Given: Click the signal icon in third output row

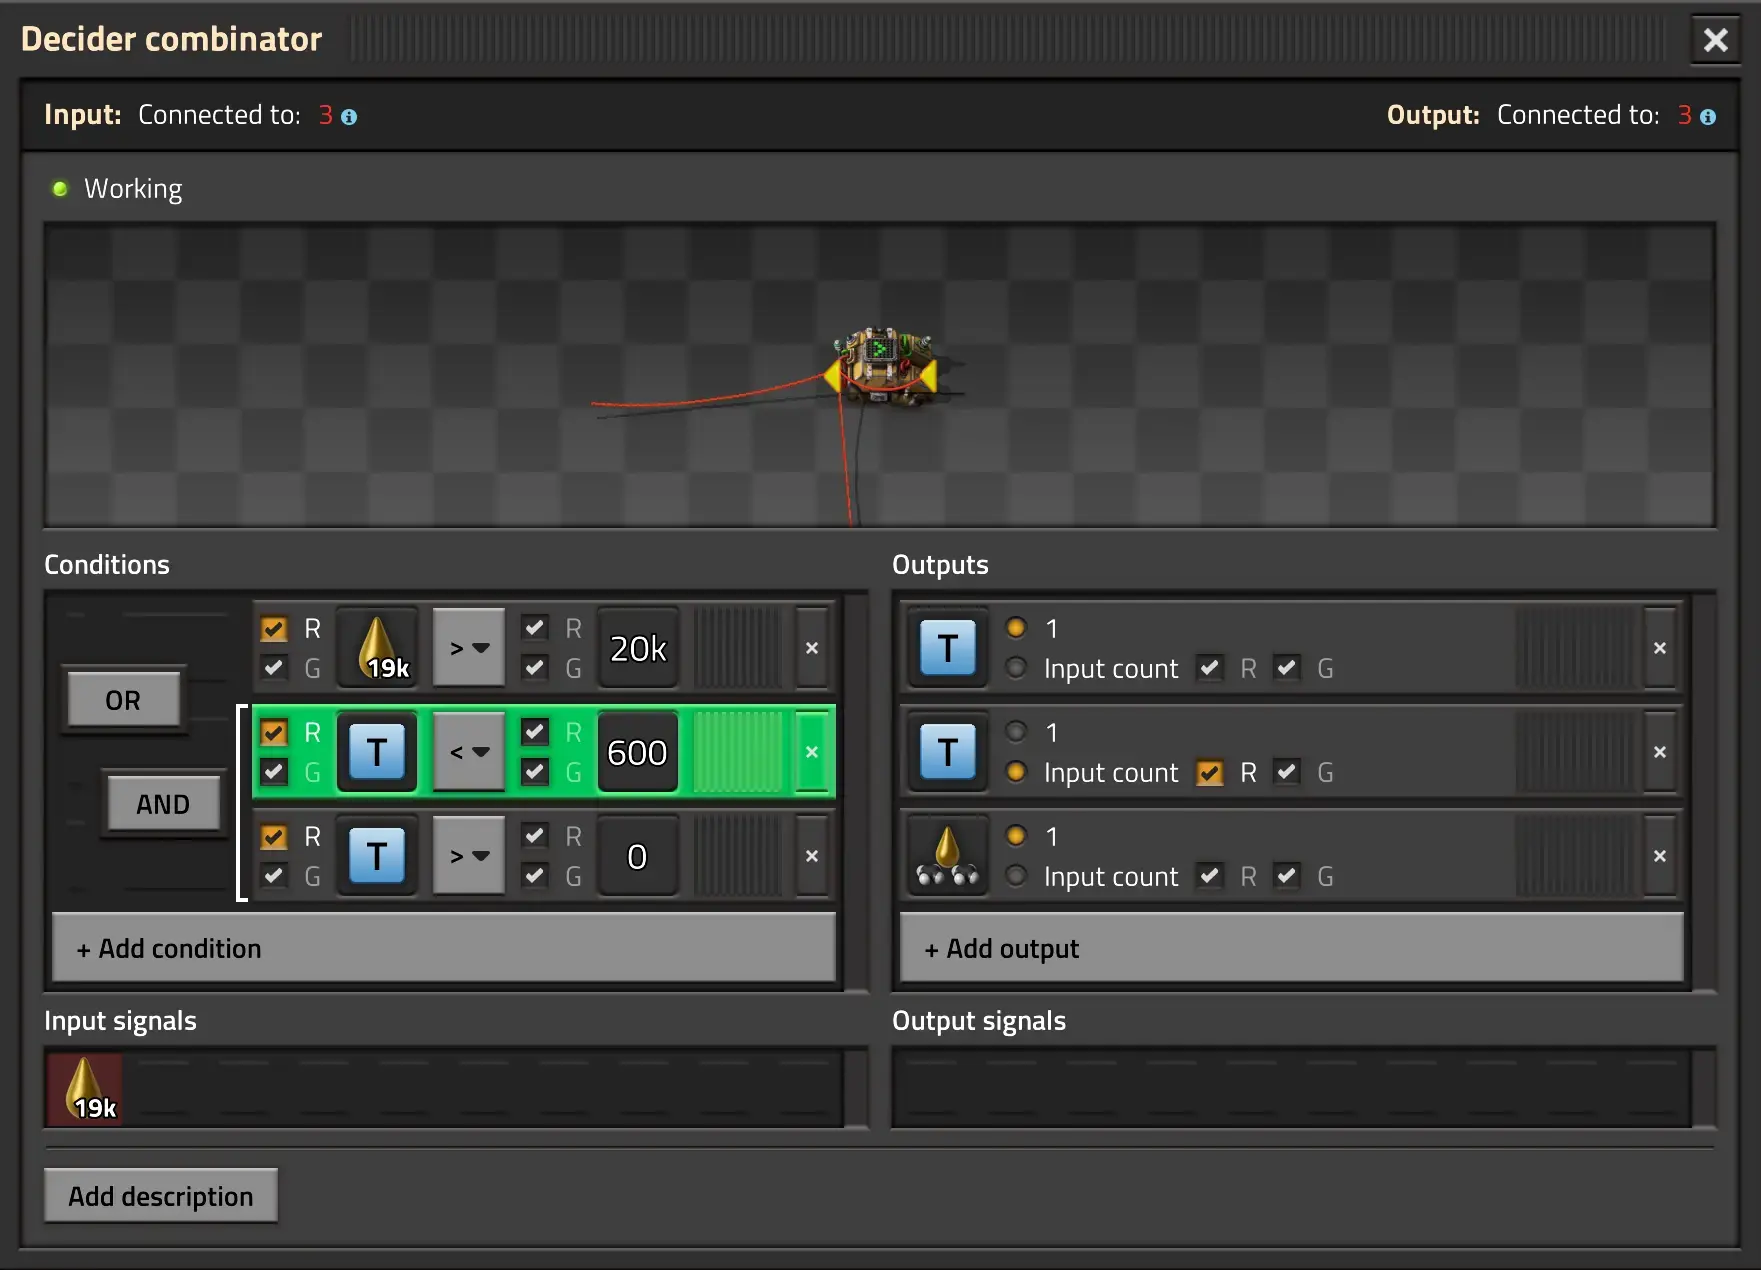Looking at the screenshot, I should point(947,856).
